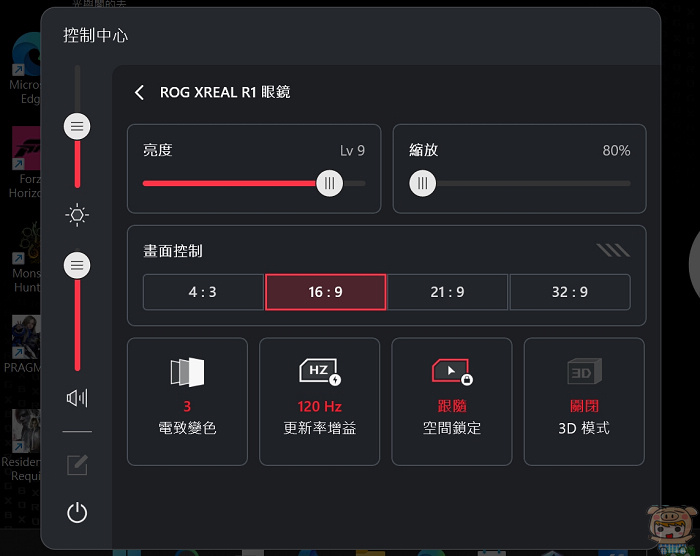Screen dimensions: 700x556
Task: Toggle the 3D 模式 tile currently 關閉
Action: click(x=584, y=401)
